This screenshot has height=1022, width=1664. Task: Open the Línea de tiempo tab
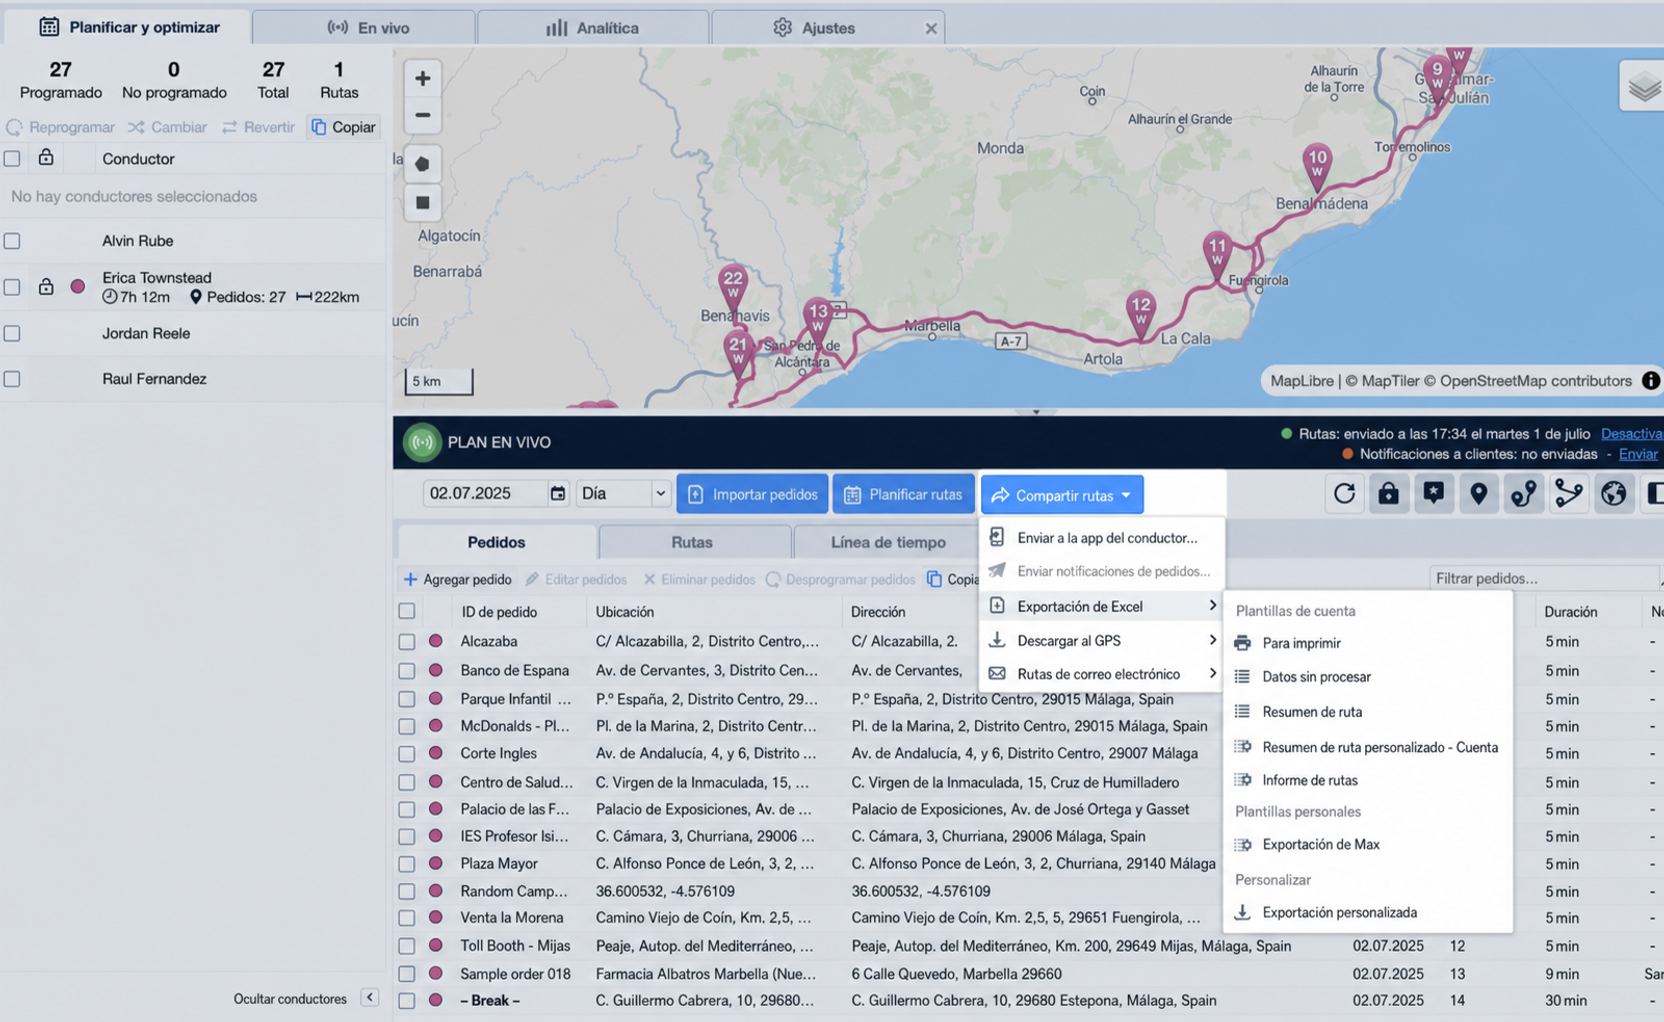(888, 542)
